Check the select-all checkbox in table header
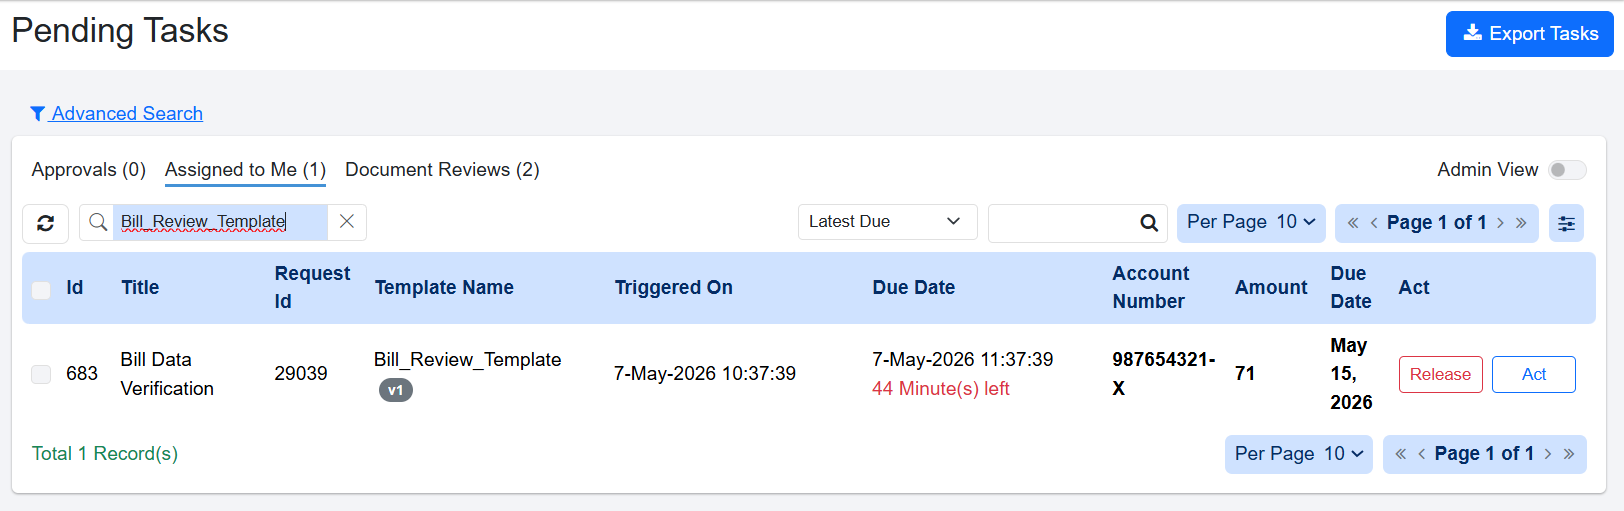Viewport: 1624px width, 511px height. point(41,290)
